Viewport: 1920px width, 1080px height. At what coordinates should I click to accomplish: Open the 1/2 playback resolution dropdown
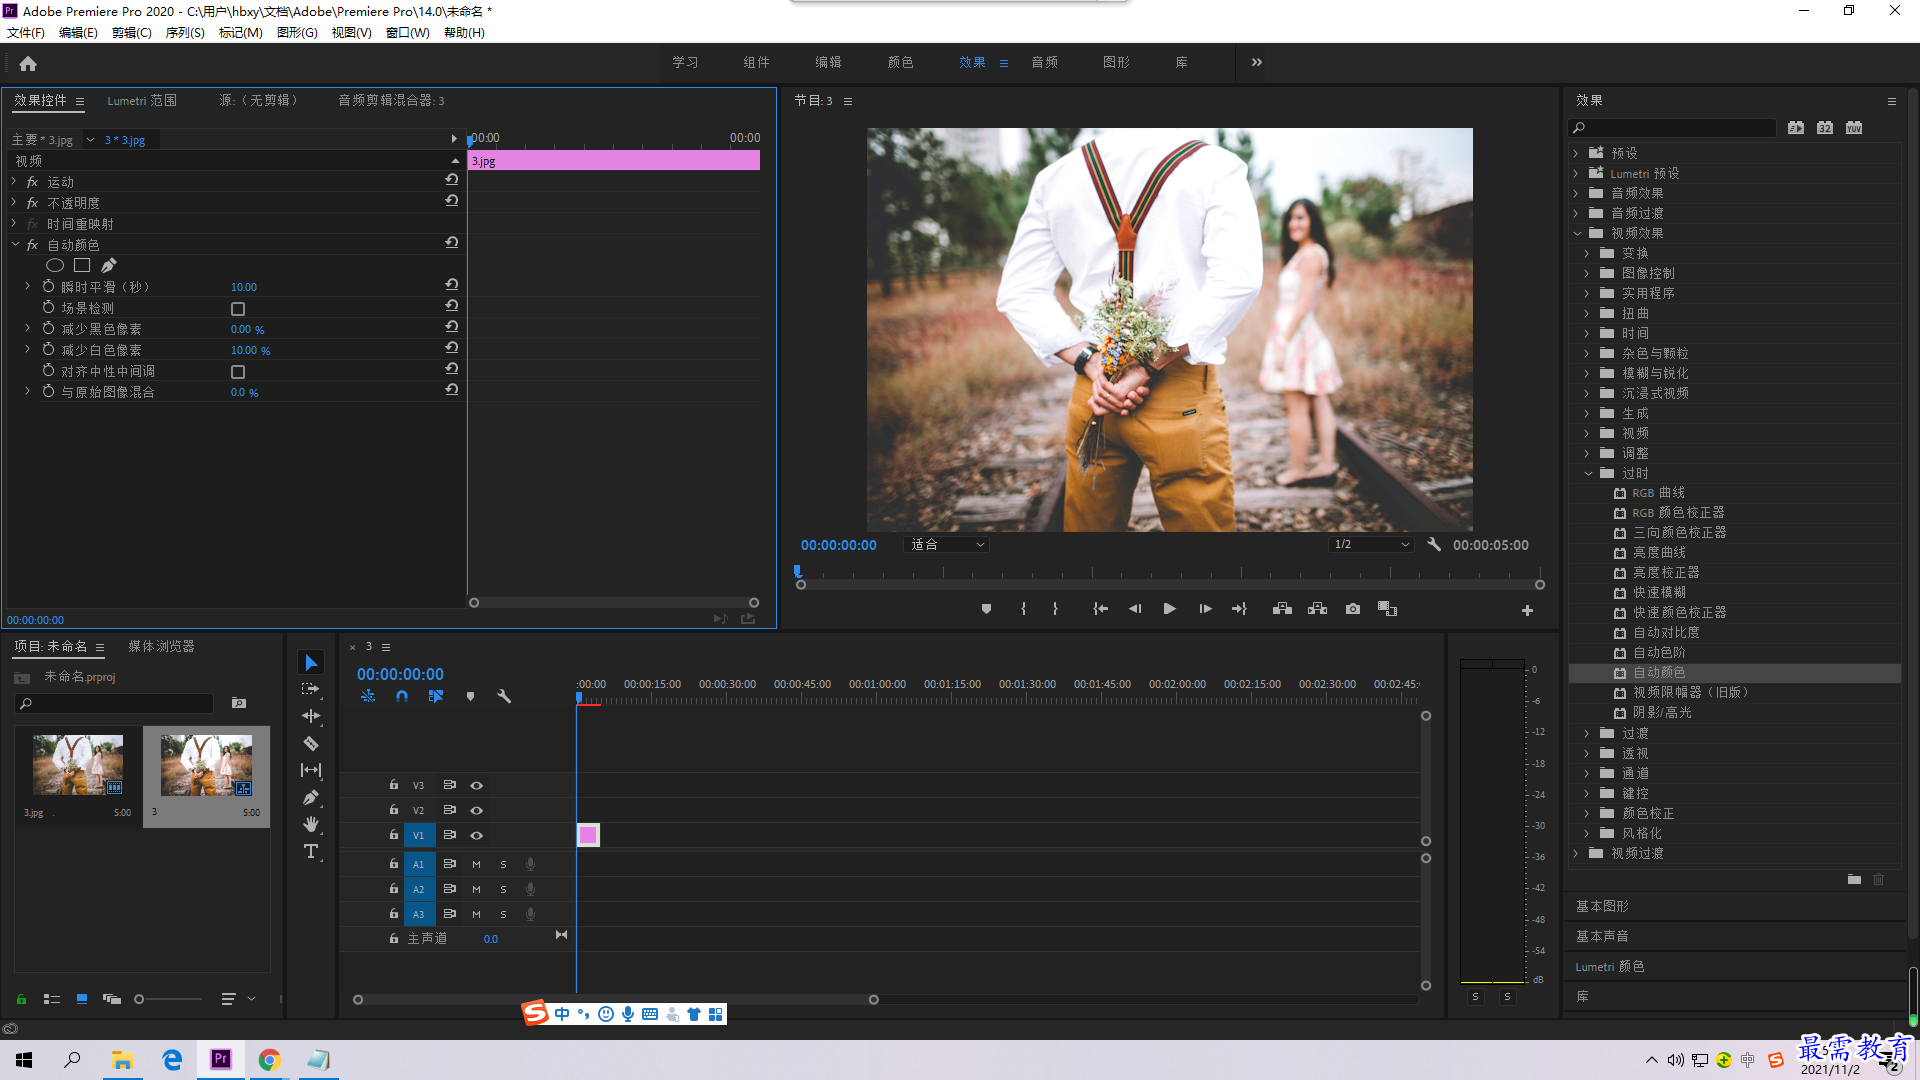1371,545
